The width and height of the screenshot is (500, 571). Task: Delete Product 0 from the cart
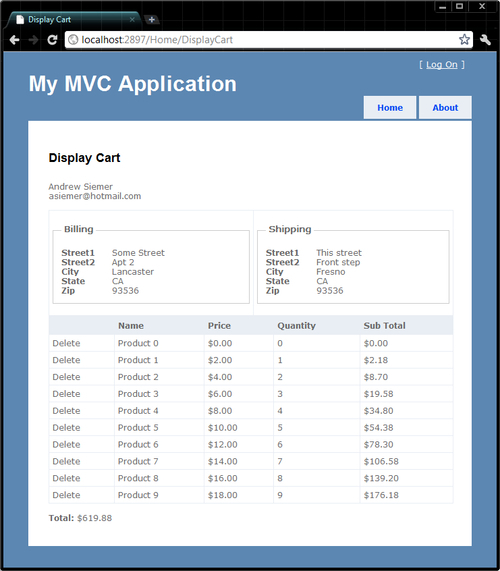(66, 343)
